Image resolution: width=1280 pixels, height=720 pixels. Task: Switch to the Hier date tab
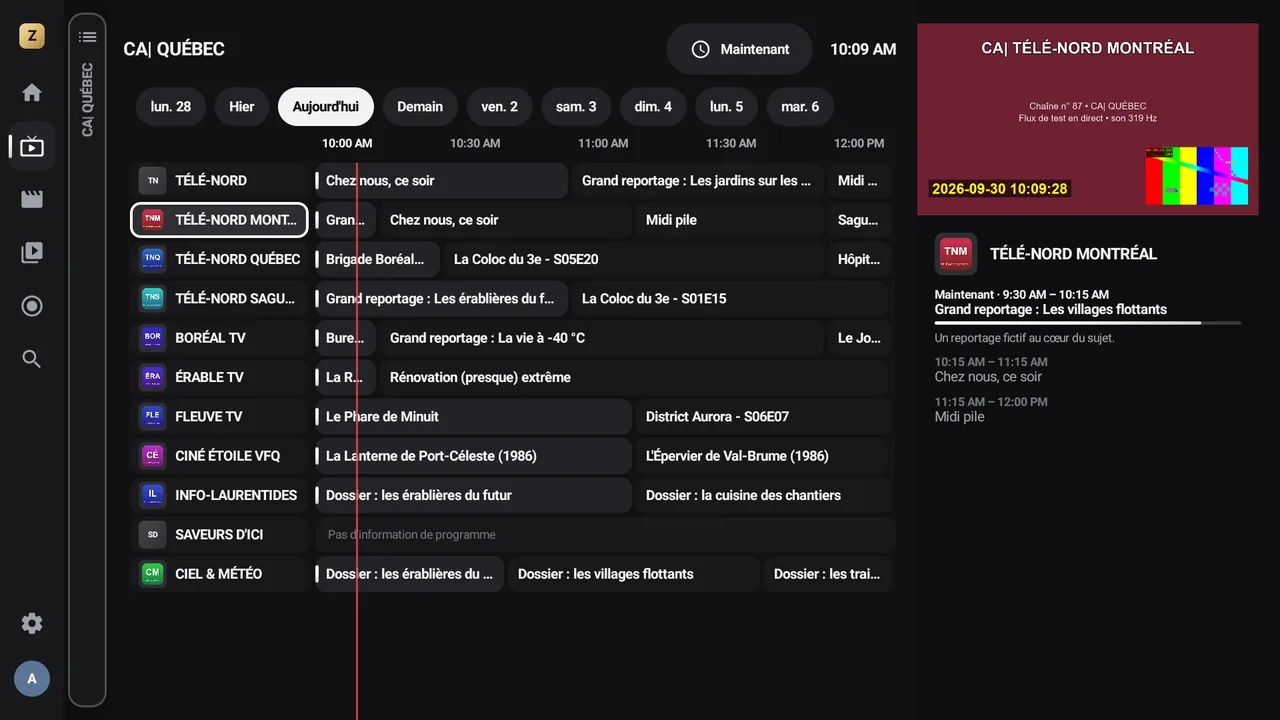(x=242, y=107)
